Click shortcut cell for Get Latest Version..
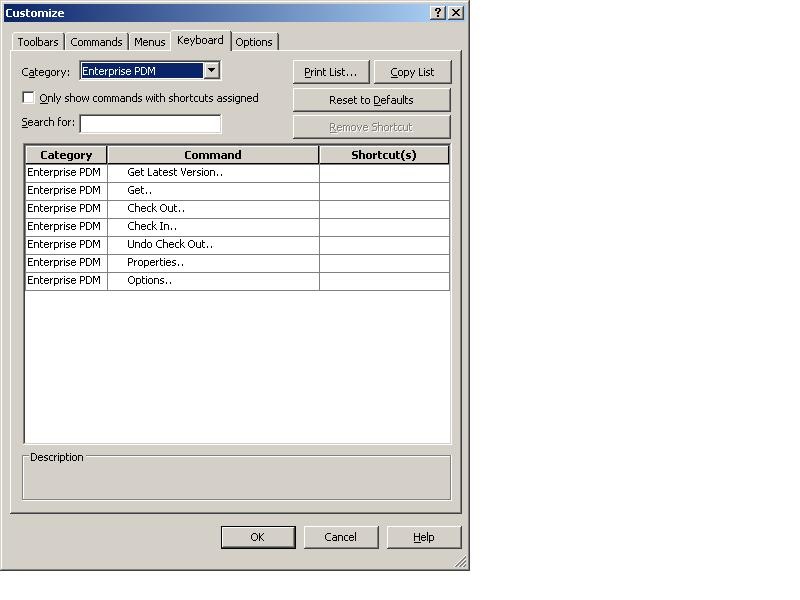The height and width of the screenshot is (600, 800). tap(384, 173)
